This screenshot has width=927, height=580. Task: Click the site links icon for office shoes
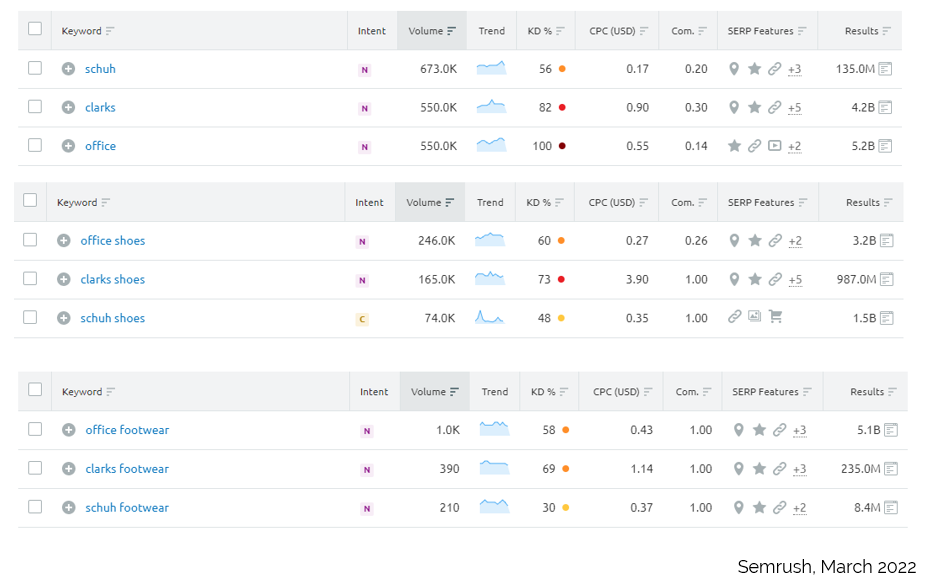tap(775, 241)
